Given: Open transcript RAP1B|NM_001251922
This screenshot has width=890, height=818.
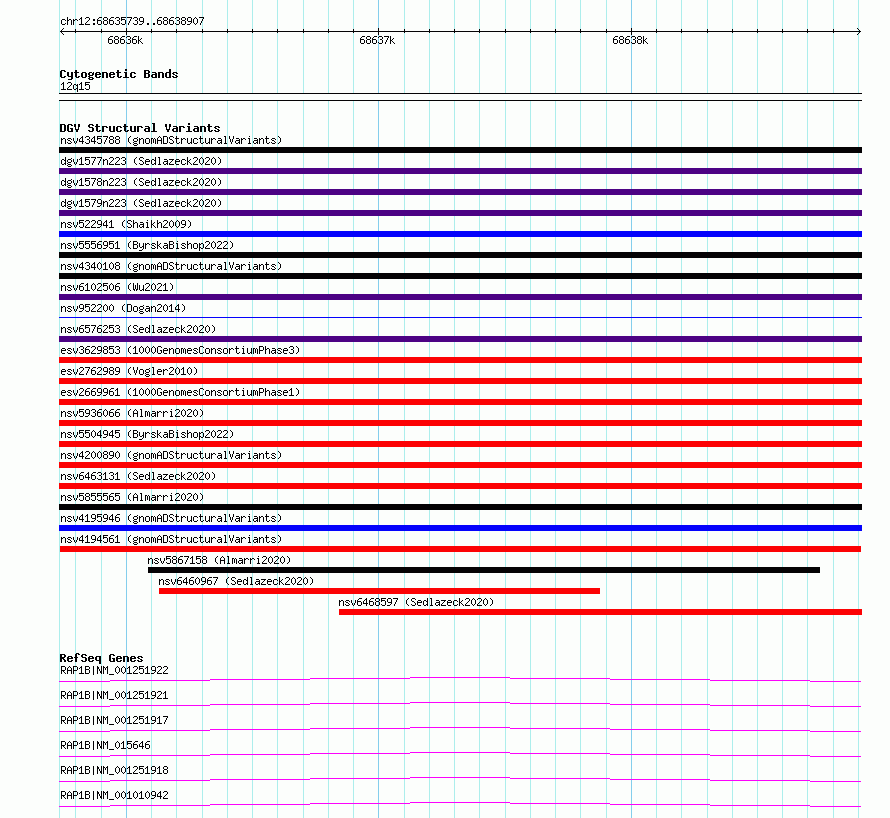Looking at the screenshot, I should [x=114, y=670].
